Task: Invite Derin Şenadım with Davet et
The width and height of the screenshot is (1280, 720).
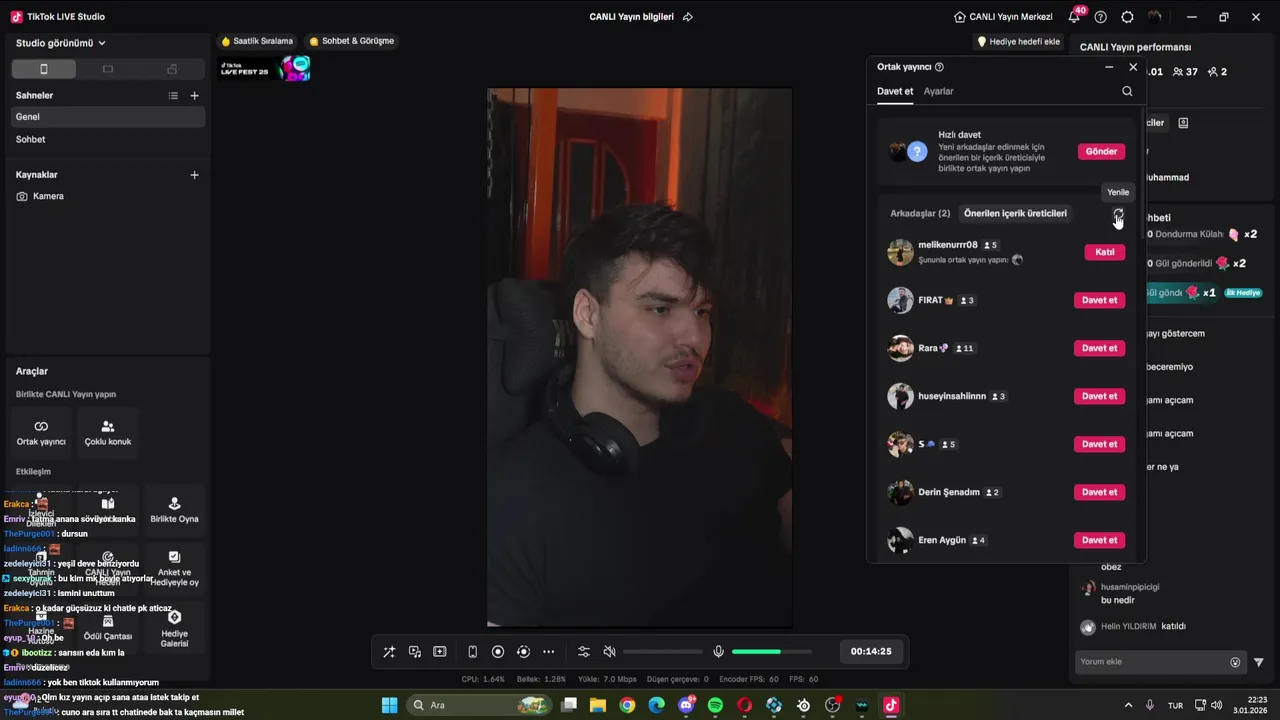Action: coord(1099,492)
